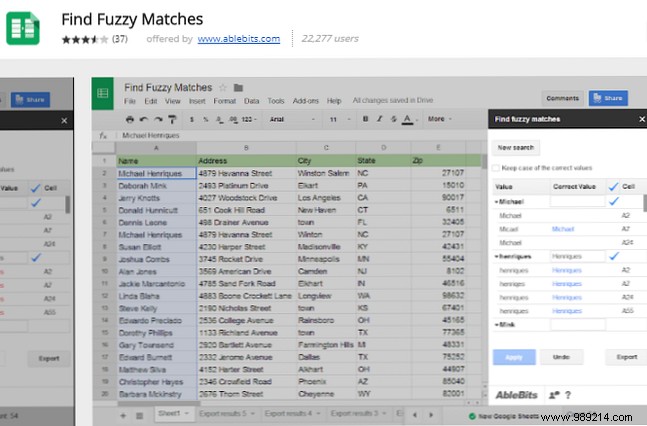Apply percent format icon
This screenshot has width=647, height=426.
click(x=205, y=119)
